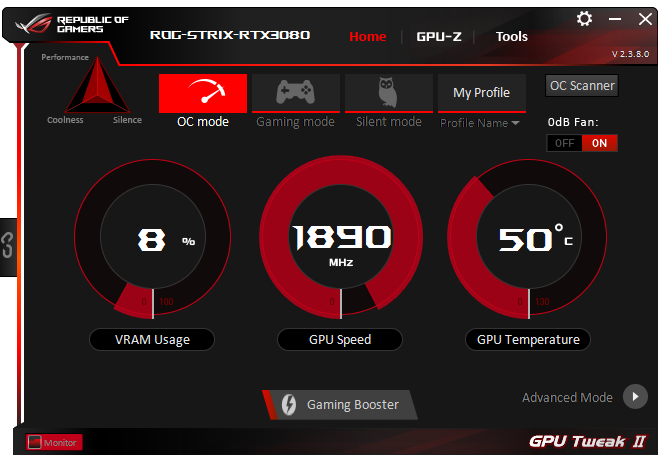This screenshot has width=660, height=455.
Task: Click the Republic of Gamers logo
Action: click(72, 24)
